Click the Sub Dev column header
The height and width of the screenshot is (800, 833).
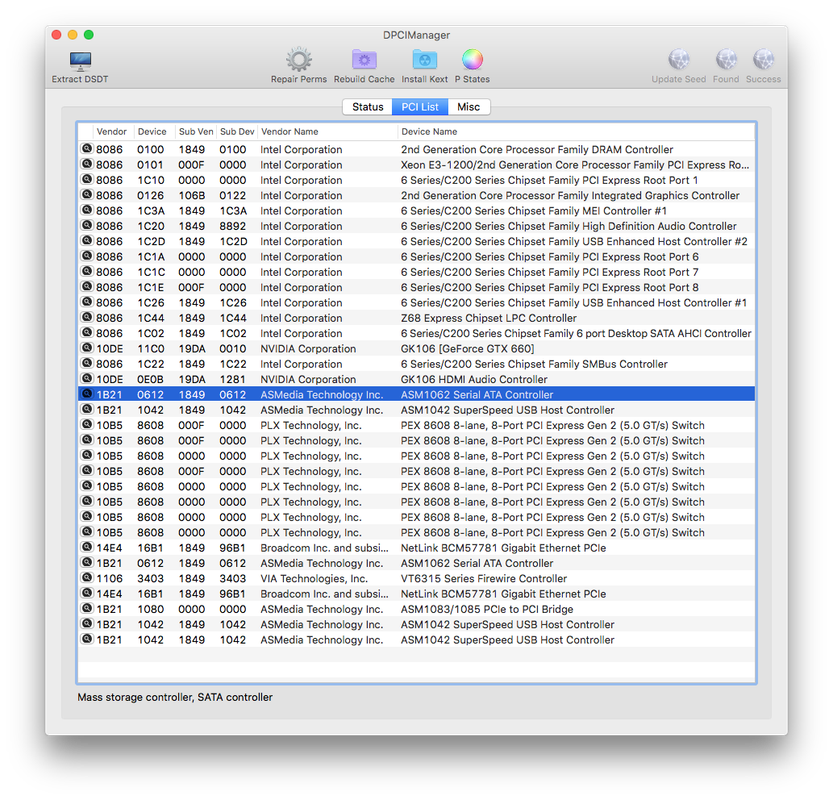coord(237,132)
